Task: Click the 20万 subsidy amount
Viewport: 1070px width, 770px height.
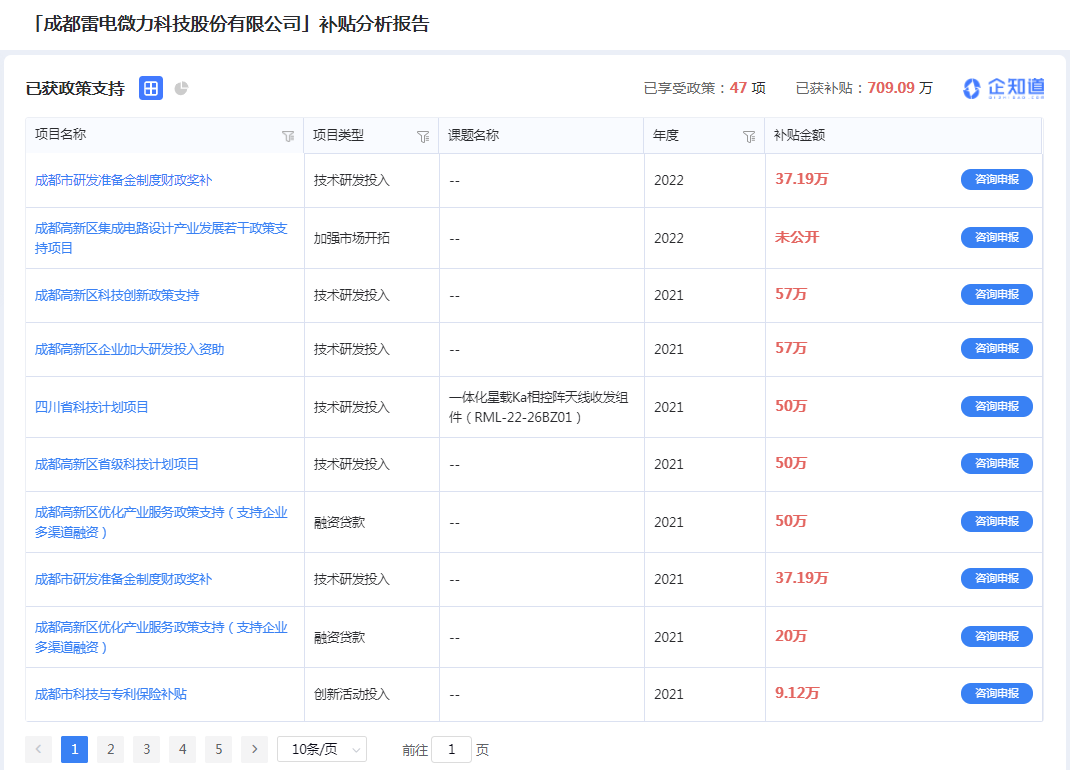Action: [791, 636]
